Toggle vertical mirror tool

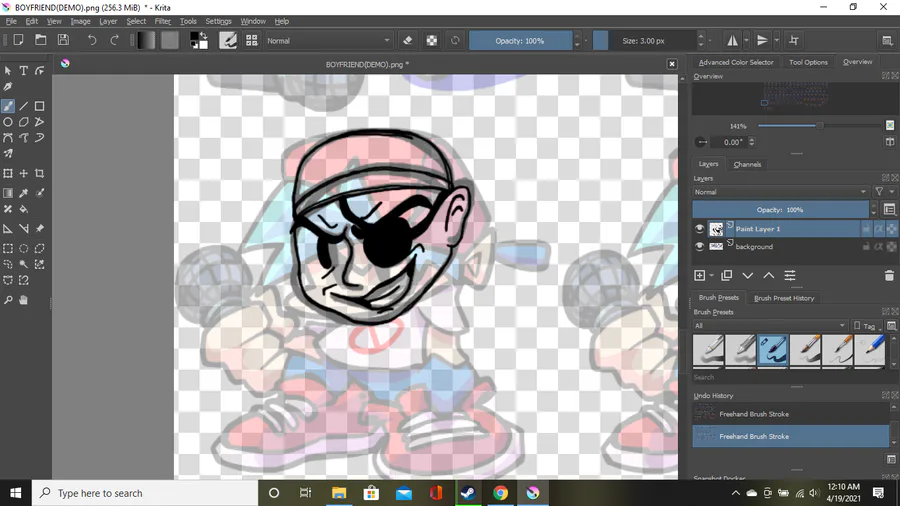click(x=762, y=41)
